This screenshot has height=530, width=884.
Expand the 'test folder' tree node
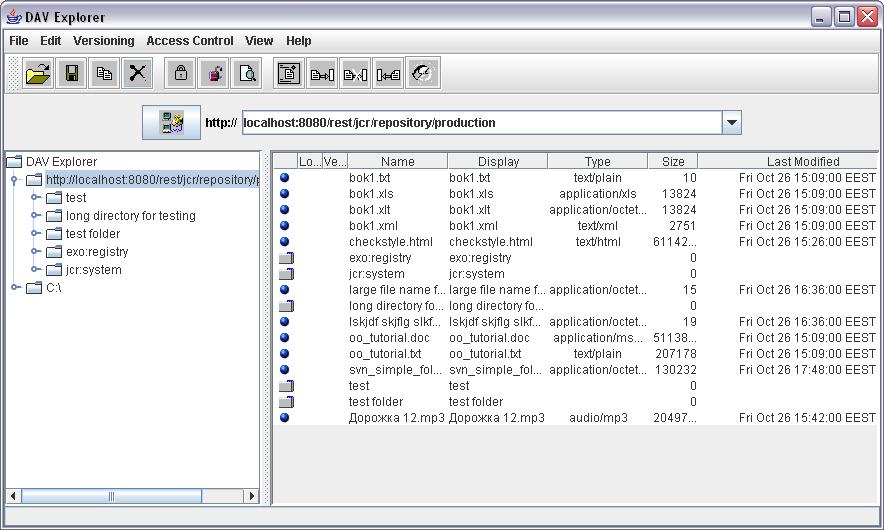(x=36, y=234)
